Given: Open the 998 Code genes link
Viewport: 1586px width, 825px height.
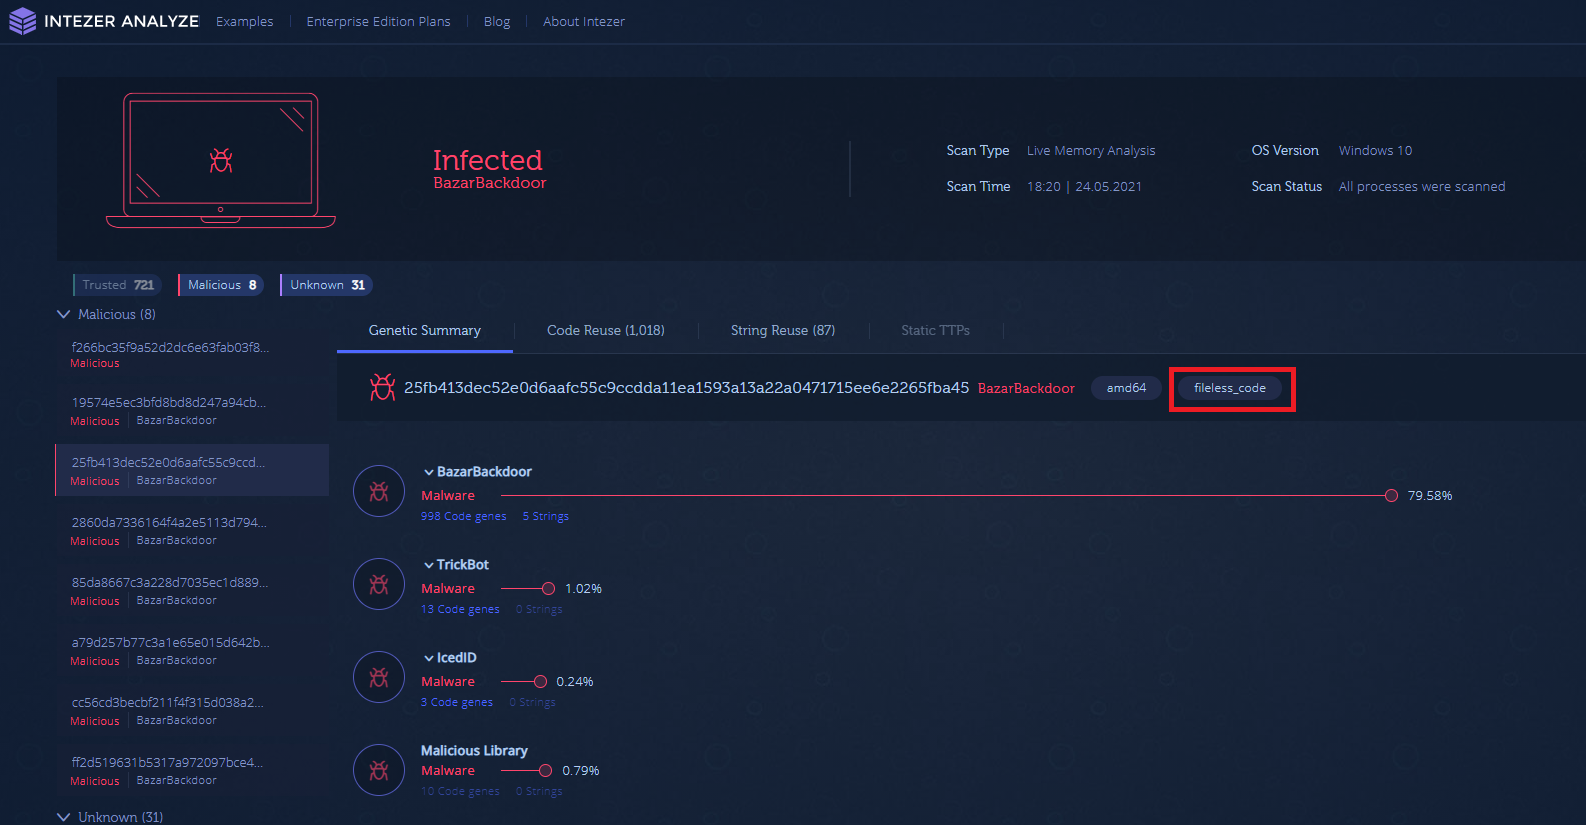Looking at the screenshot, I should pos(463,516).
